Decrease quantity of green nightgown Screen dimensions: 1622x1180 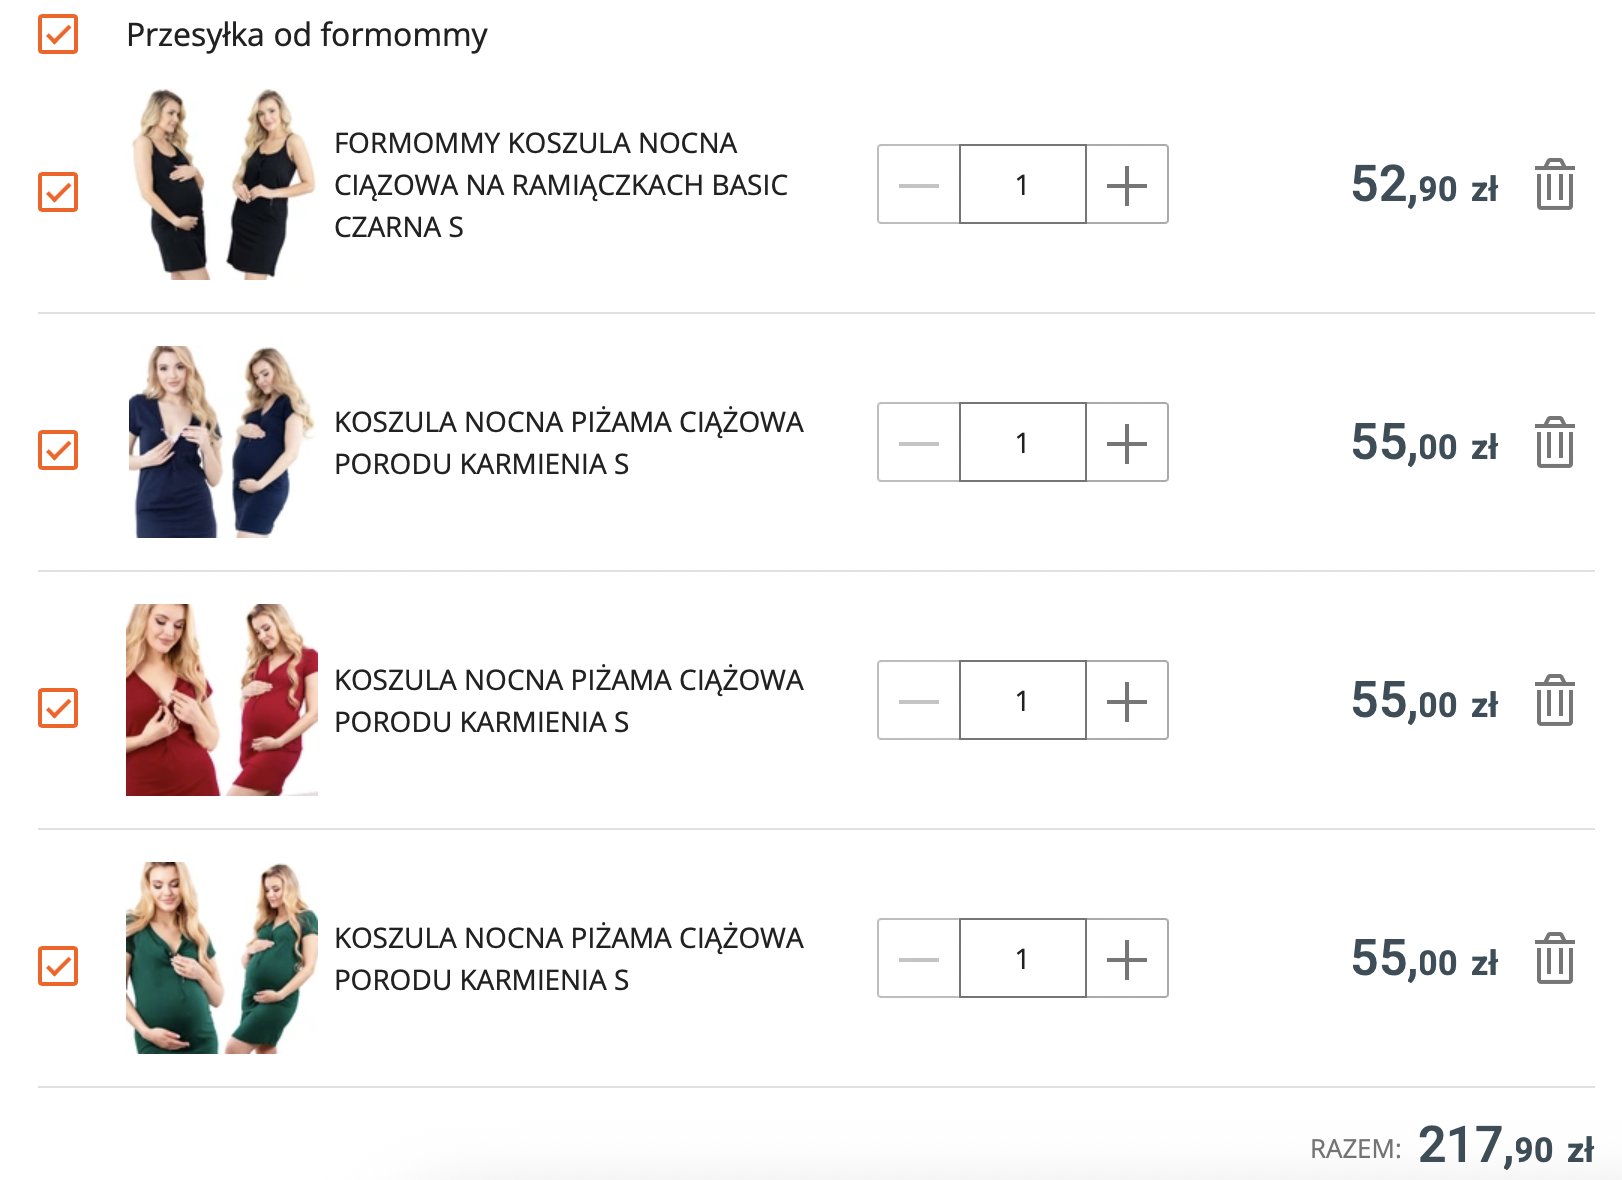(x=918, y=959)
